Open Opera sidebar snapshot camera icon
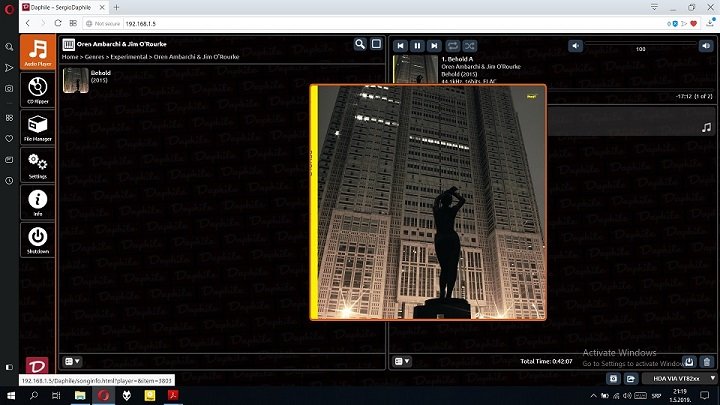The width and height of the screenshot is (720, 405). click(x=9, y=89)
